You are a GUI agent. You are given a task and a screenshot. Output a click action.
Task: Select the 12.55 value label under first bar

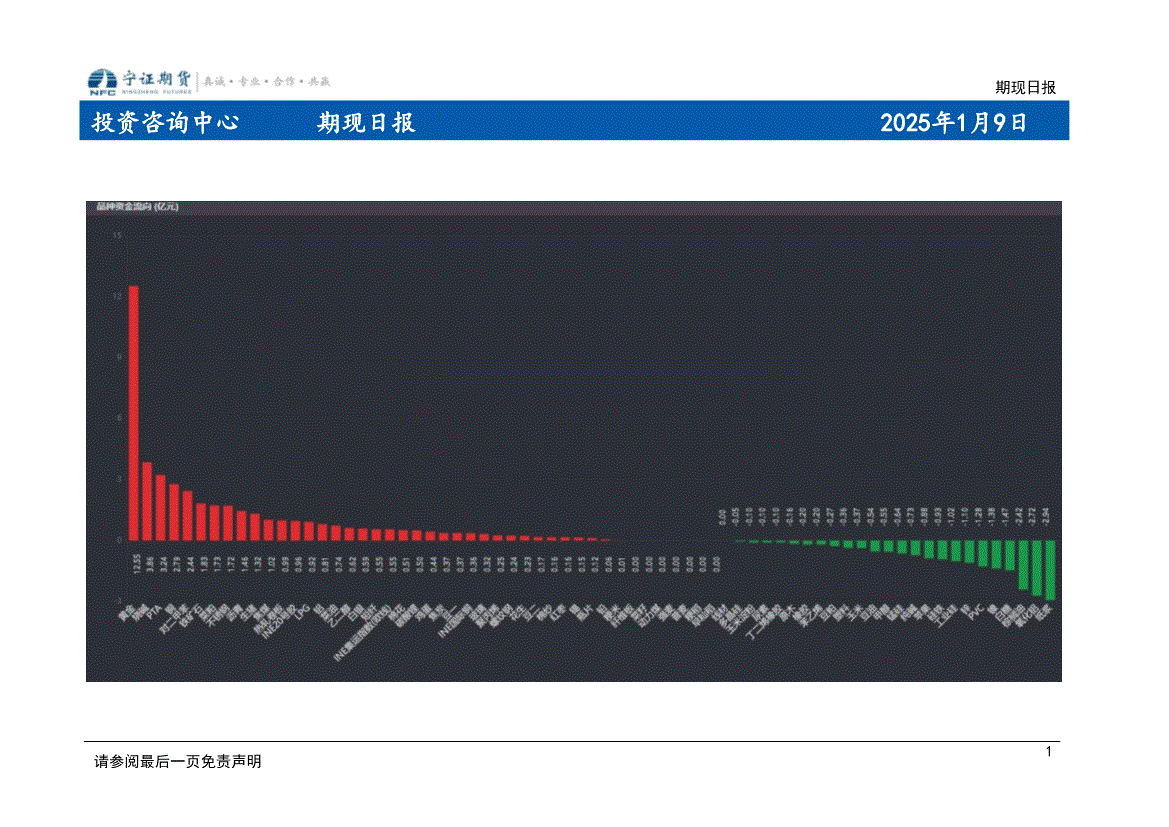pyautogui.click(x=137, y=563)
